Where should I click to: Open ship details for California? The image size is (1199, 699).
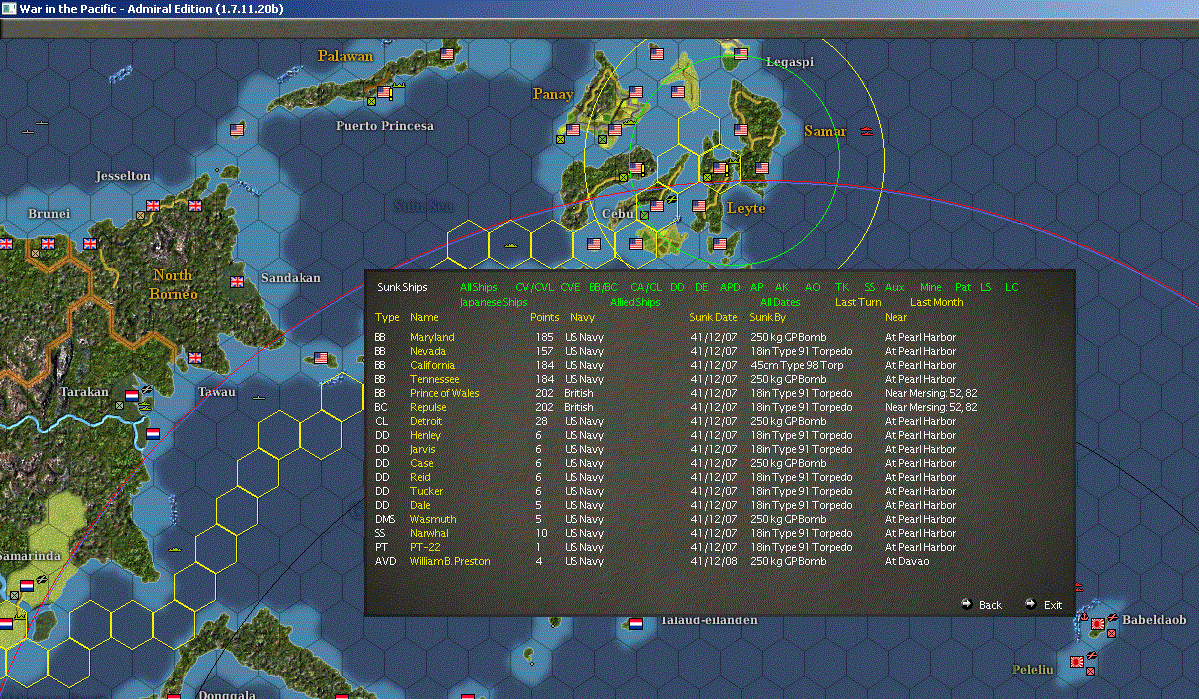pyautogui.click(x=432, y=366)
